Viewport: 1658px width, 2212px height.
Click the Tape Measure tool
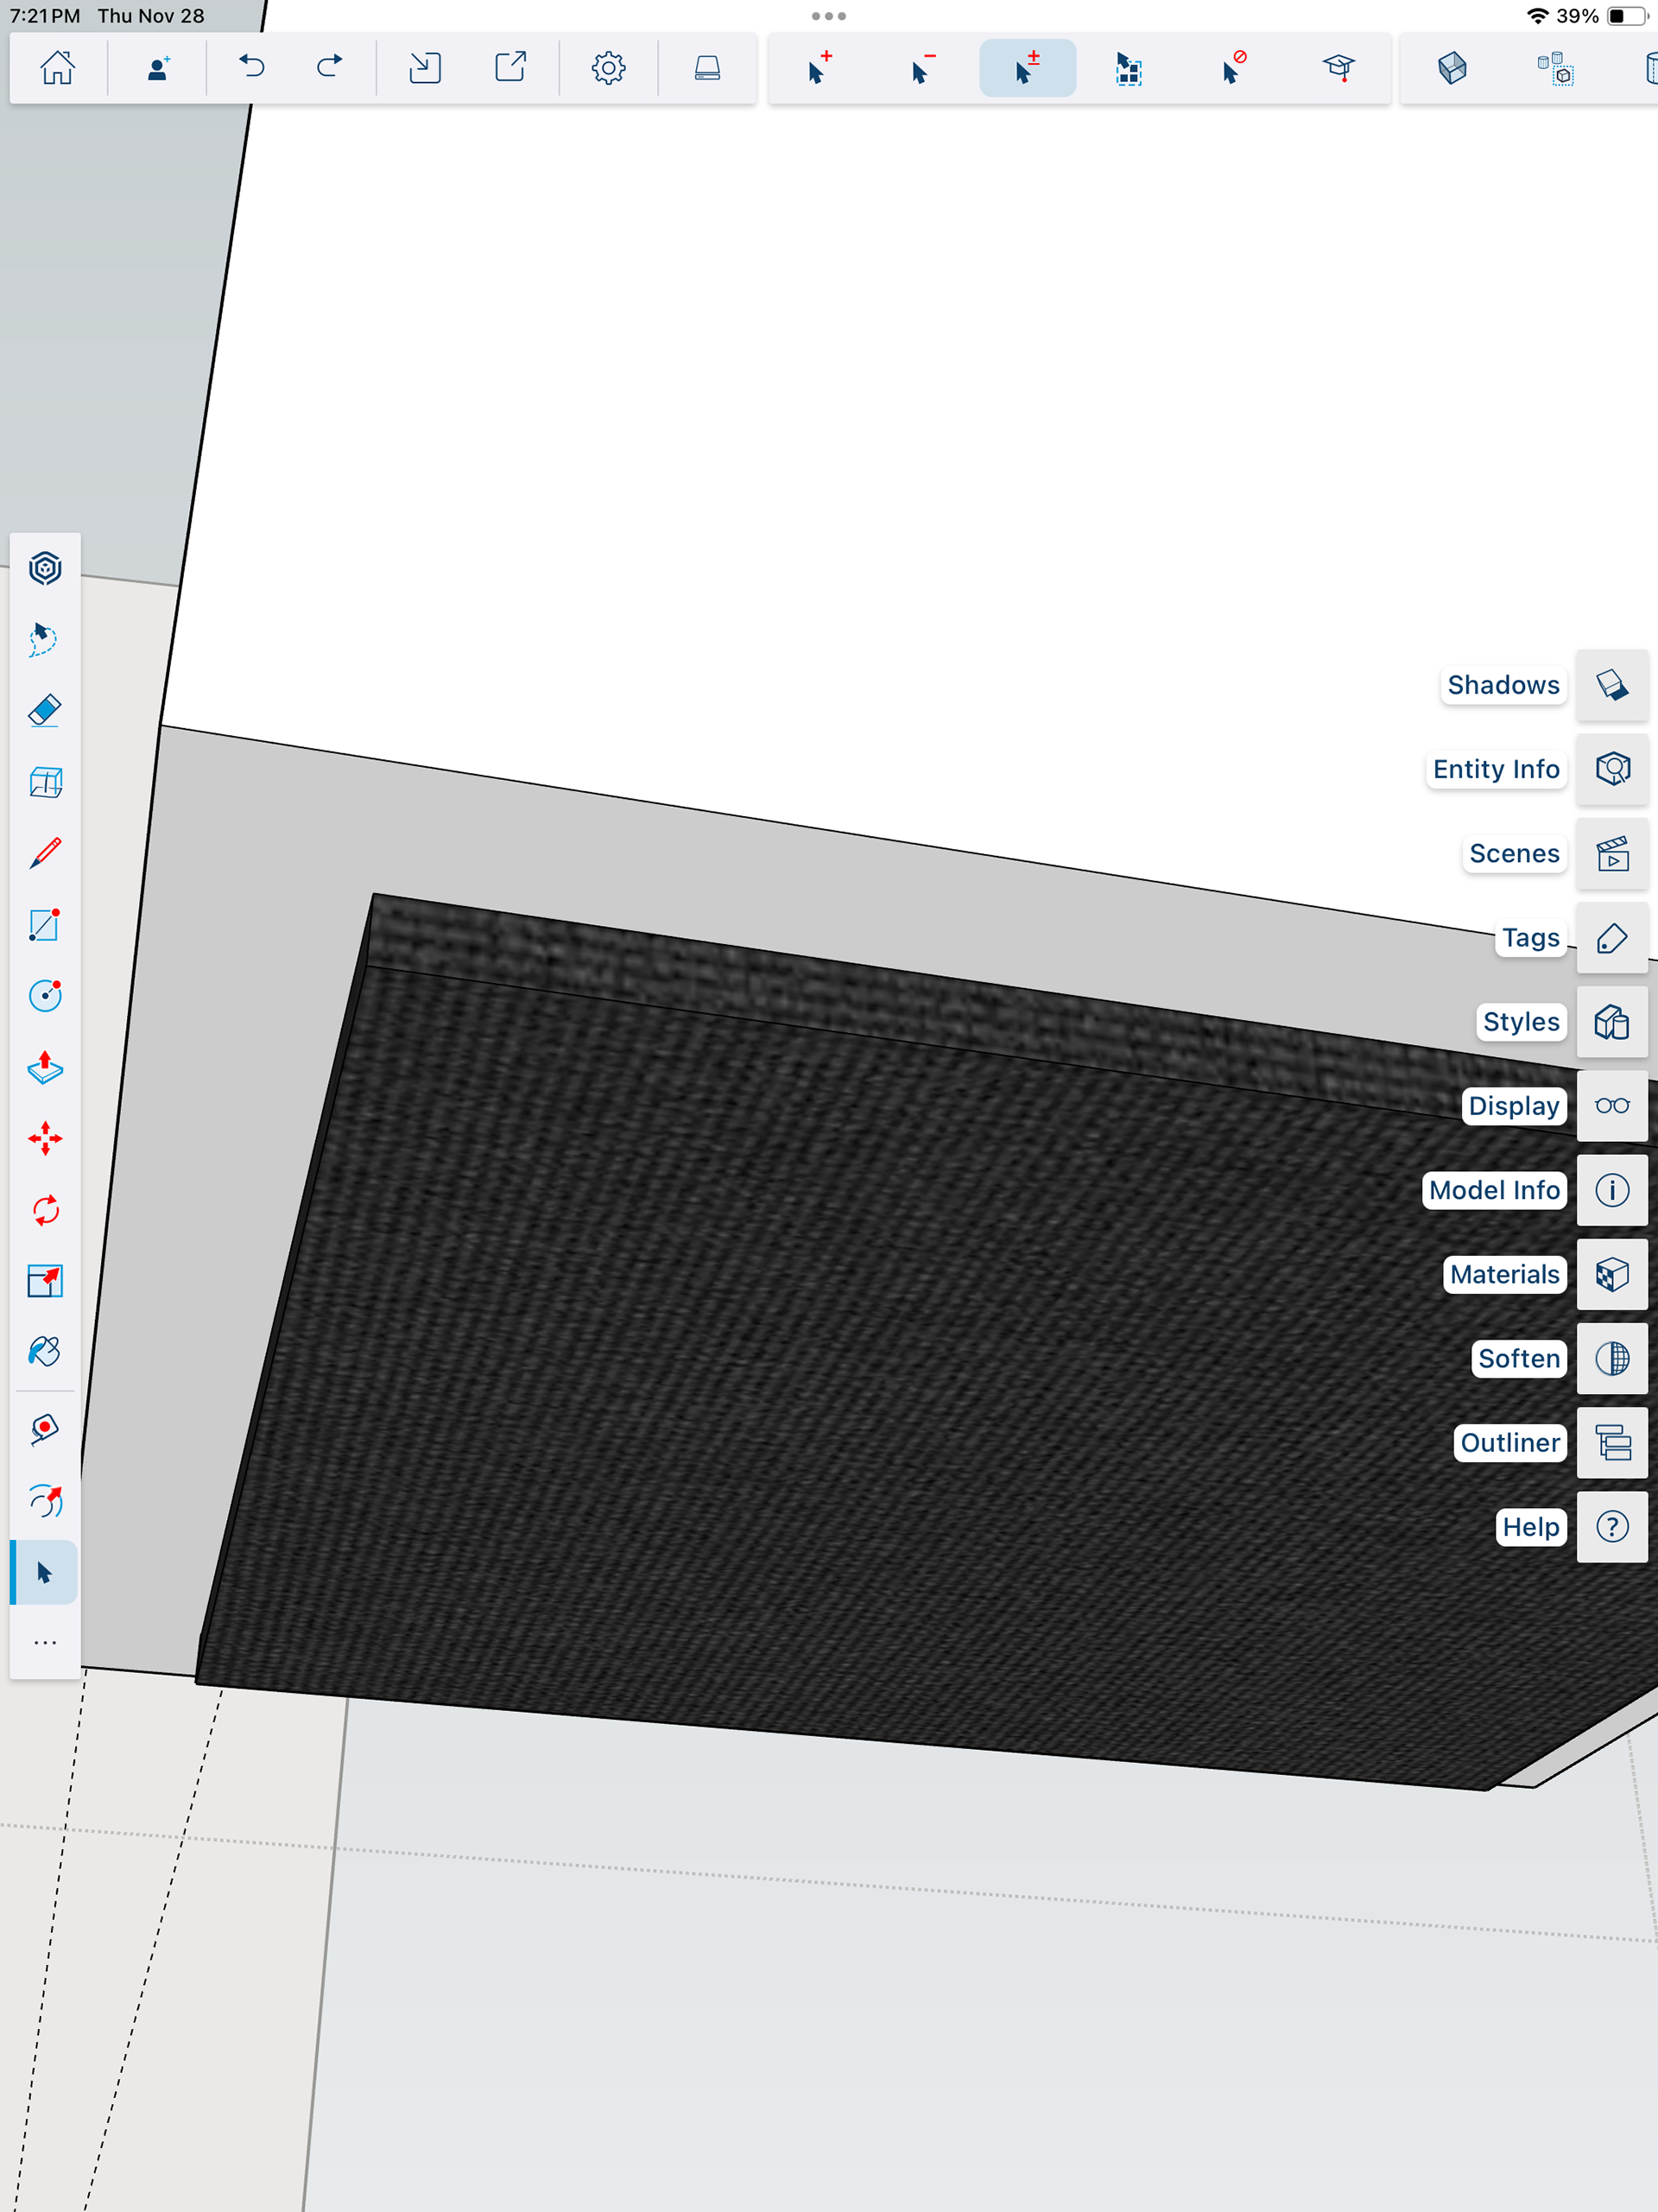pyautogui.click(x=45, y=1429)
